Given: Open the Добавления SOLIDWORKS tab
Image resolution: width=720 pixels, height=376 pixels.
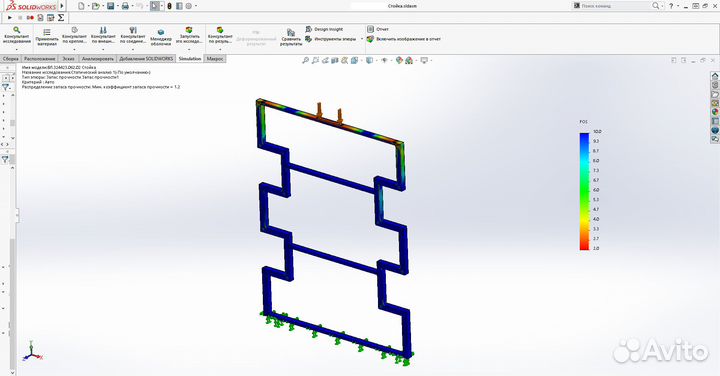Looking at the screenshot, I should click(x=146, y=59).
